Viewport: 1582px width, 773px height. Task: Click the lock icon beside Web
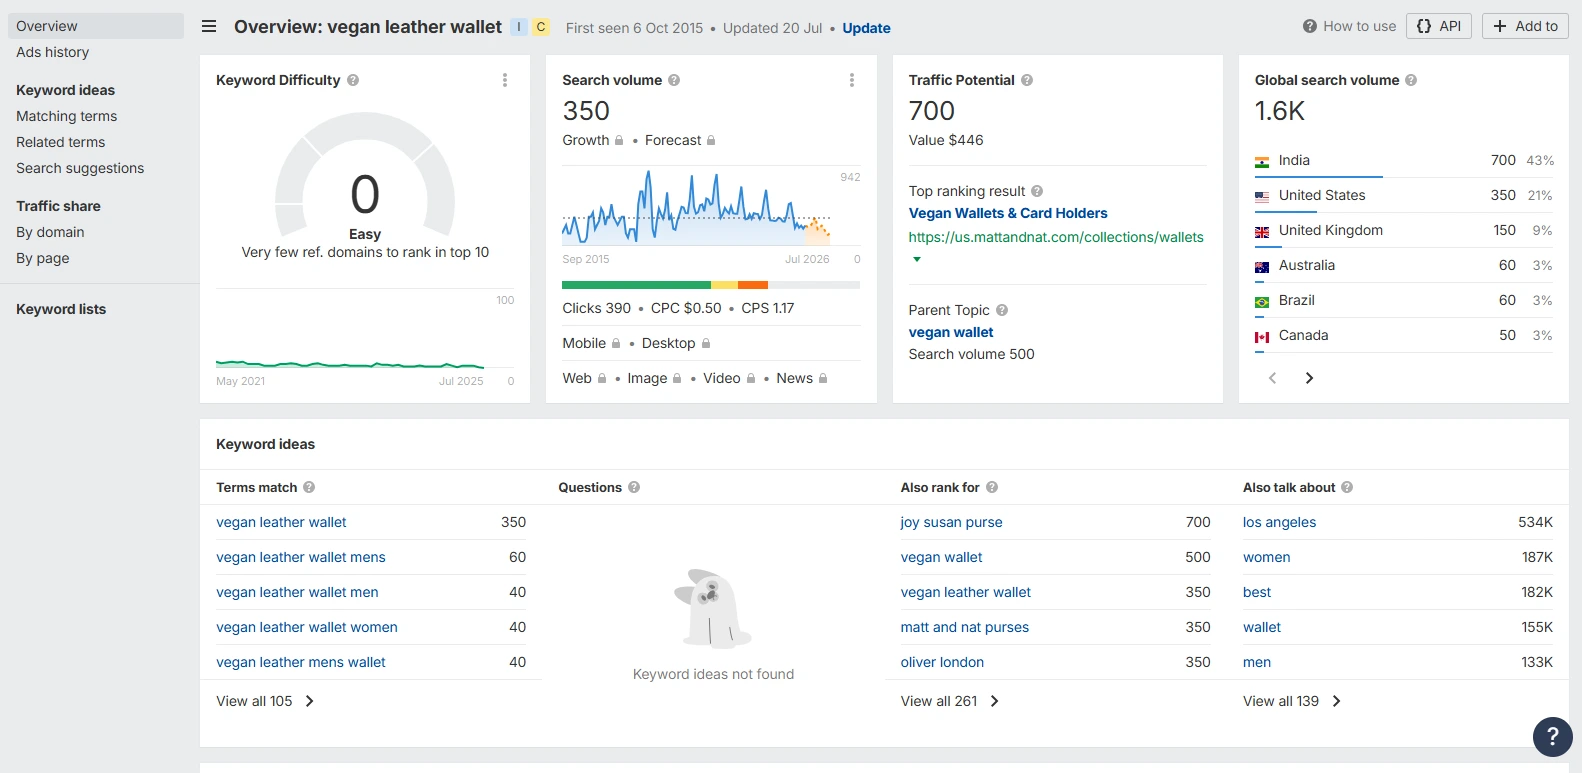pyautogui.click(x=602, y=378)
